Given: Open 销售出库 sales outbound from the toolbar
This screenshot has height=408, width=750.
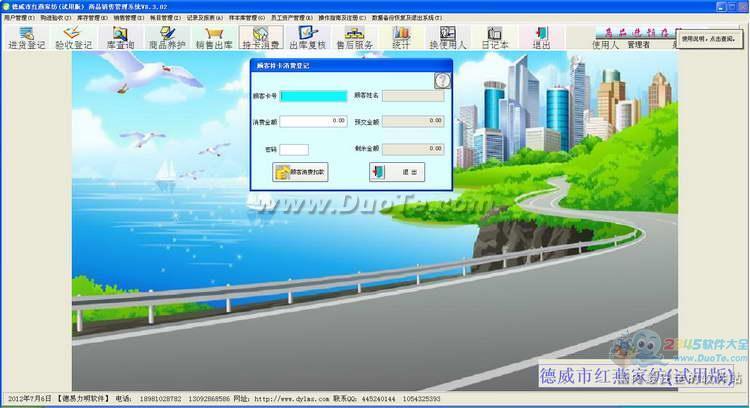Looking at the screenshot, I should (213, 38).
